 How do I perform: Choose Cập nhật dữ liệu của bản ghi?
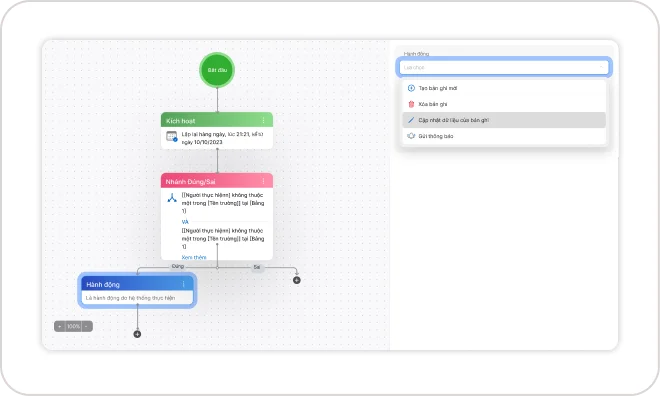click(504, 120)
